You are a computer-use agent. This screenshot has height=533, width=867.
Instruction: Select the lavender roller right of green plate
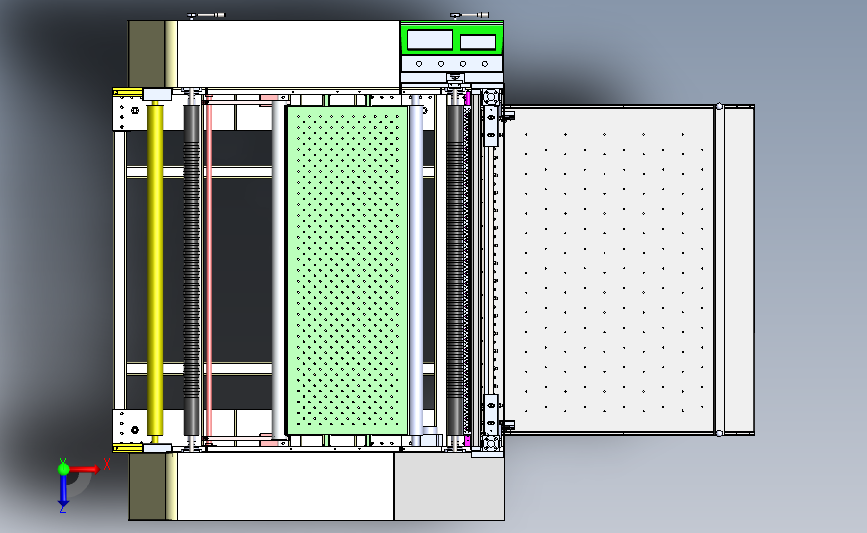click(416, 270)
